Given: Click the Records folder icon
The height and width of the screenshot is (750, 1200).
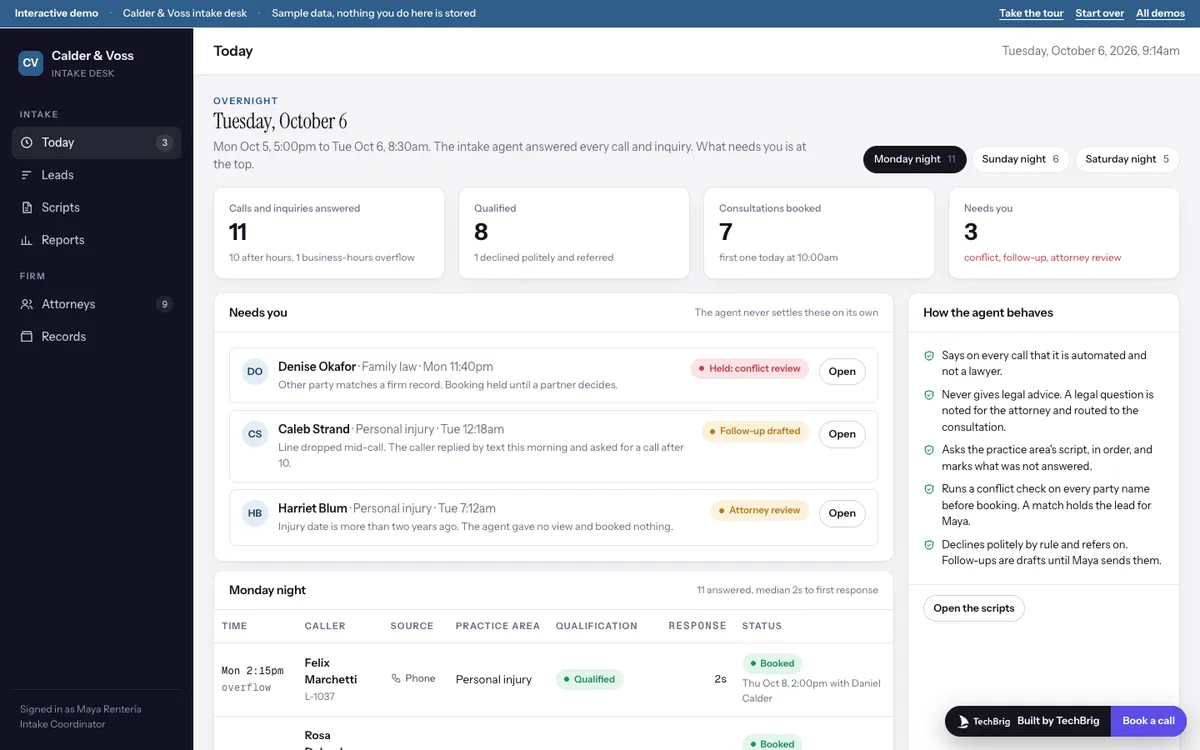Looking at the screenshot, I should click(x=27, y=337).
